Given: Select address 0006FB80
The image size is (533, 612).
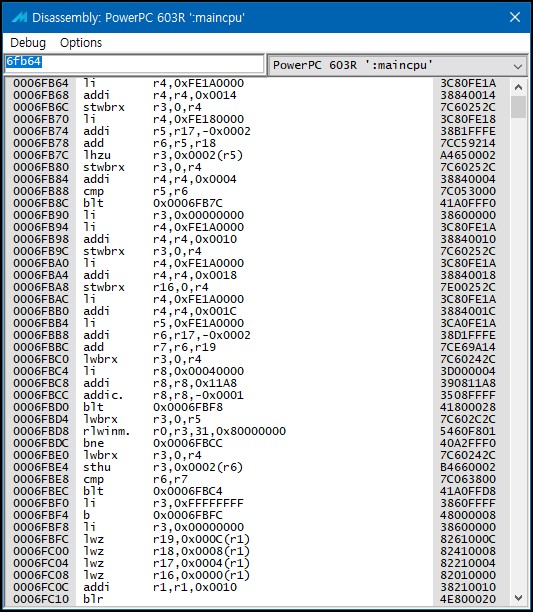Looking at the screenshot, I should [41, 167].
